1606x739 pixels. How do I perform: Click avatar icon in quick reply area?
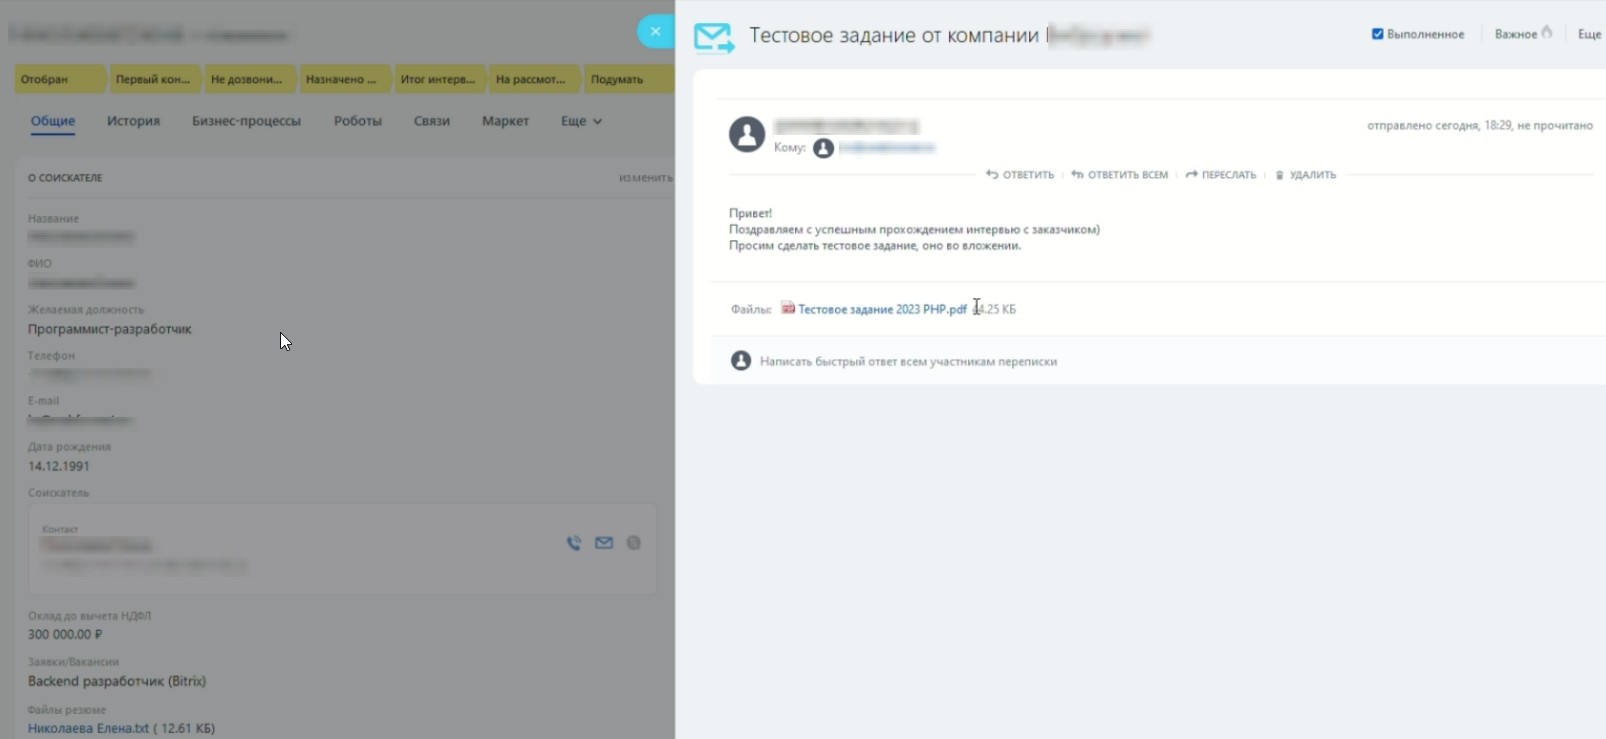click(741, 360)
